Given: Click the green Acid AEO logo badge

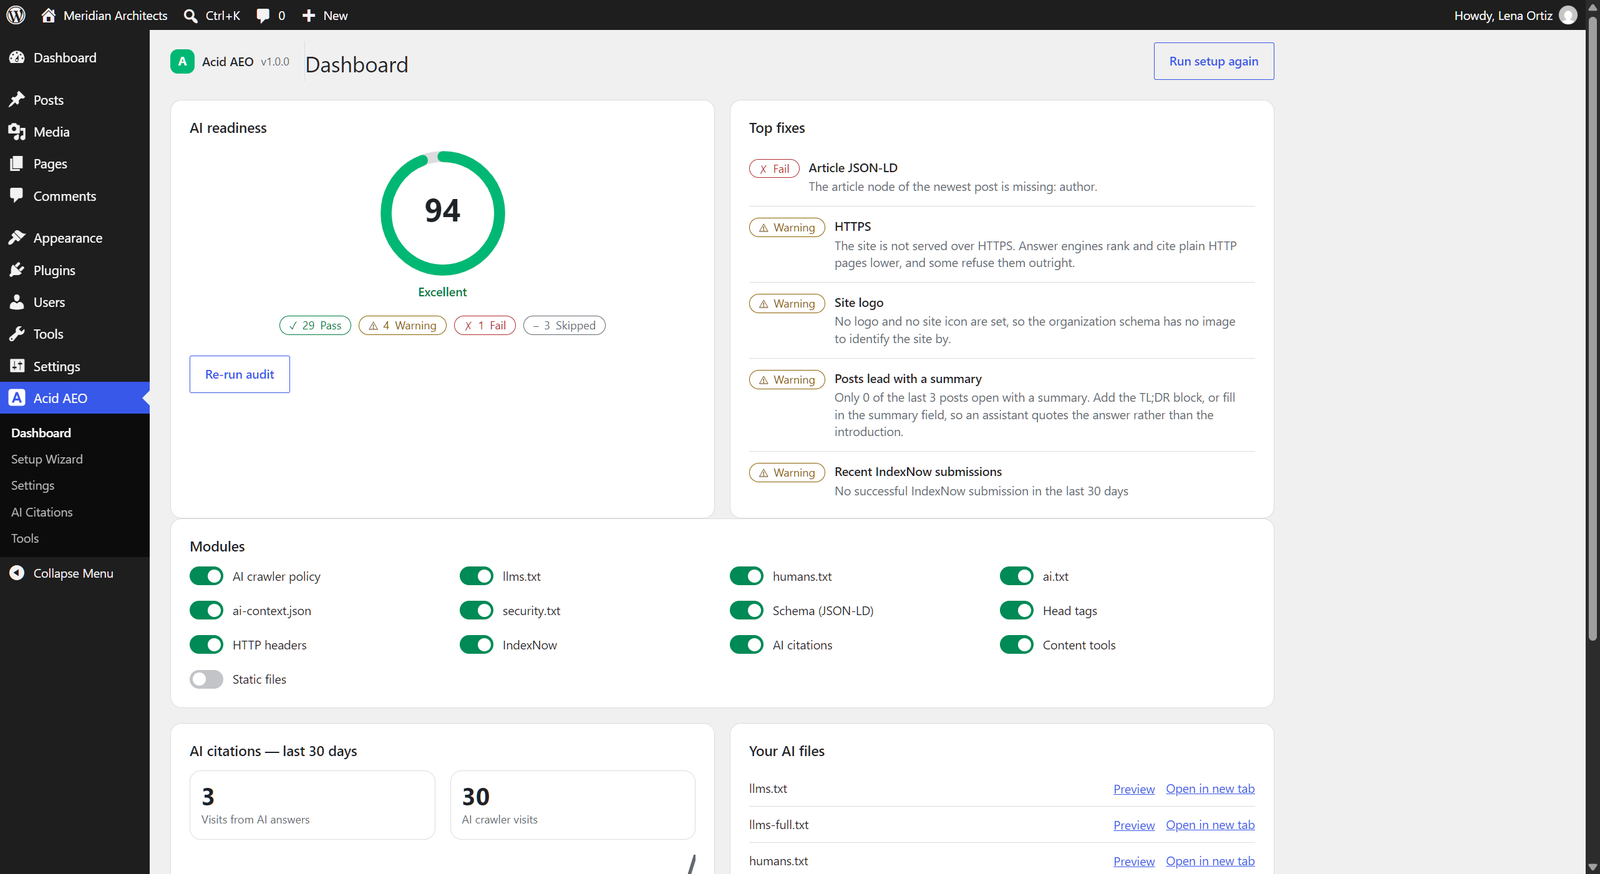Looking at the screenshot, I should [x=182, y=62].
